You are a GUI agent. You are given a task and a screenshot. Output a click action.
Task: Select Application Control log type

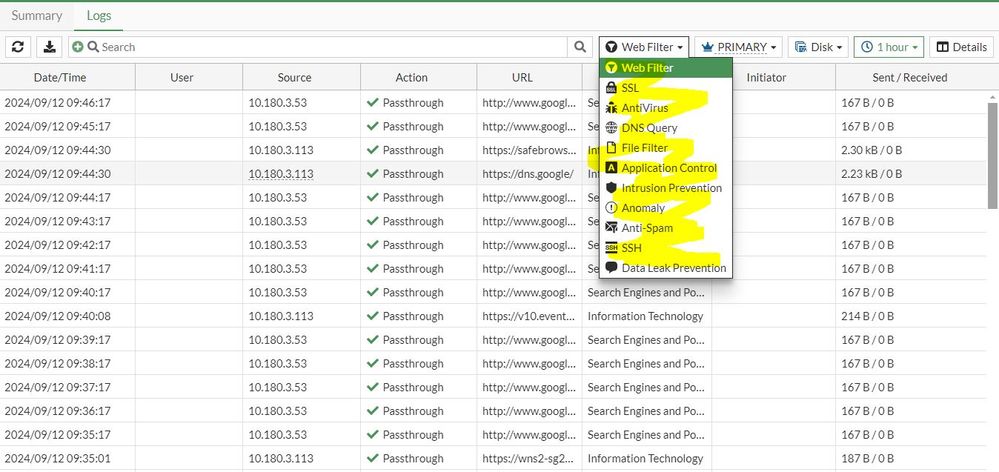pos(666,168)
